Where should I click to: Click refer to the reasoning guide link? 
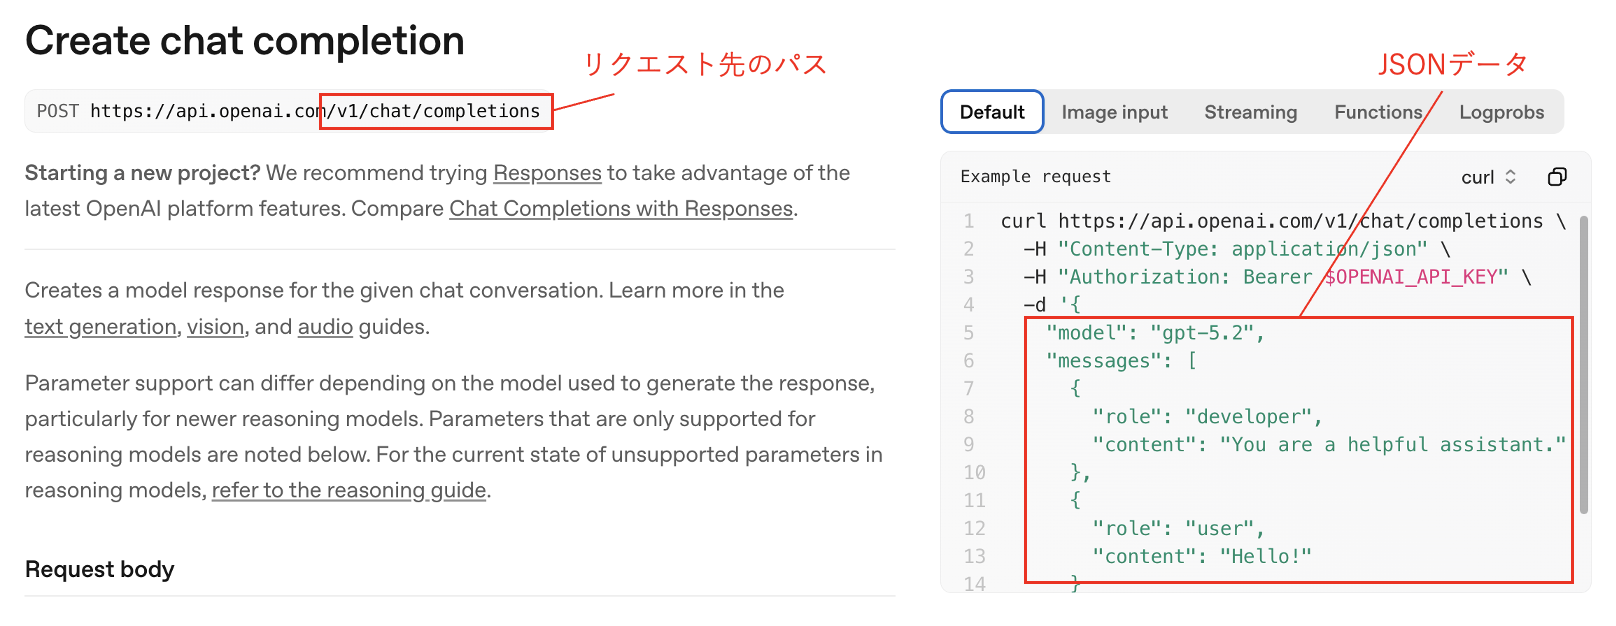tap(348, 491)
